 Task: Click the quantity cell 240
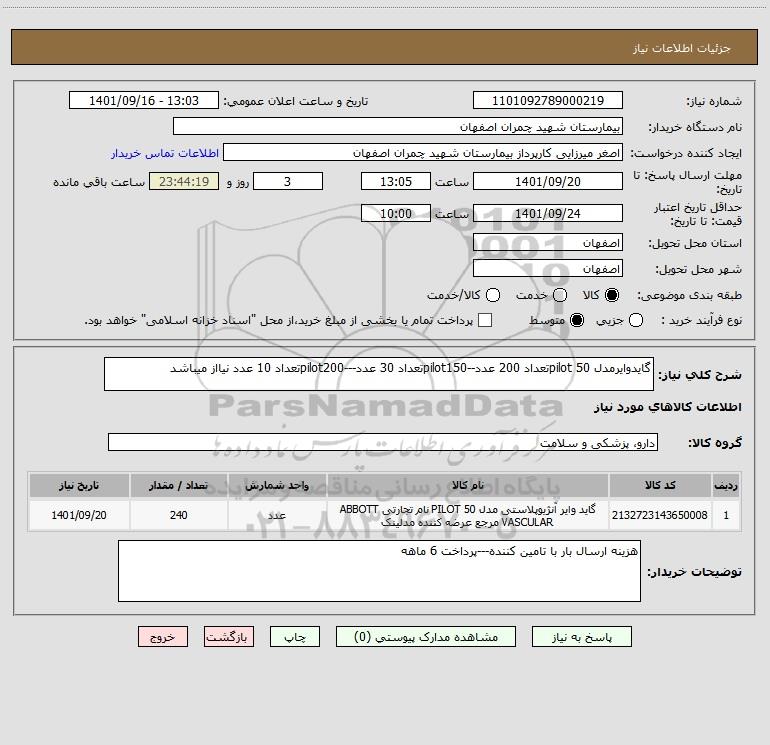click(x=178, y=515)
